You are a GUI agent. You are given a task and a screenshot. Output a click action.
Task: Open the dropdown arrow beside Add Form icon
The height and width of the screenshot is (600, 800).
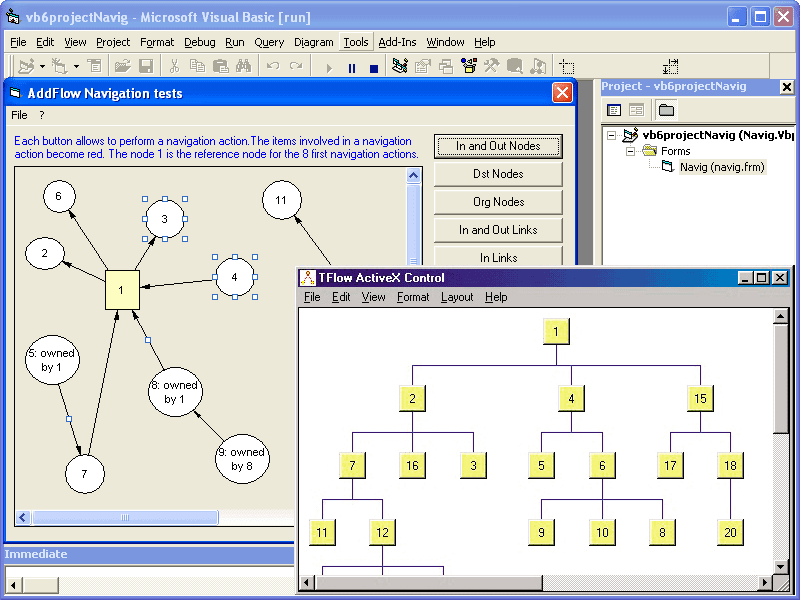click(x=76, y=66)
